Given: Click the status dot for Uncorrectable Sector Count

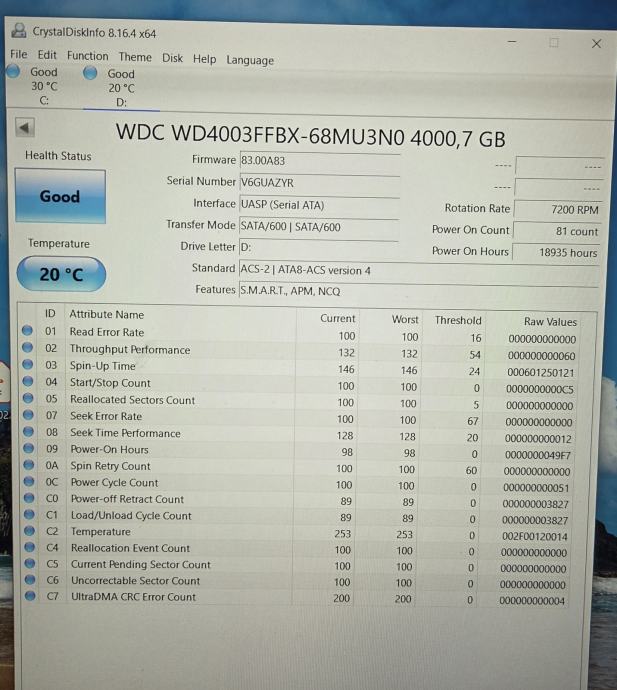Looking at the screenshot, I should tap(30, 580).
